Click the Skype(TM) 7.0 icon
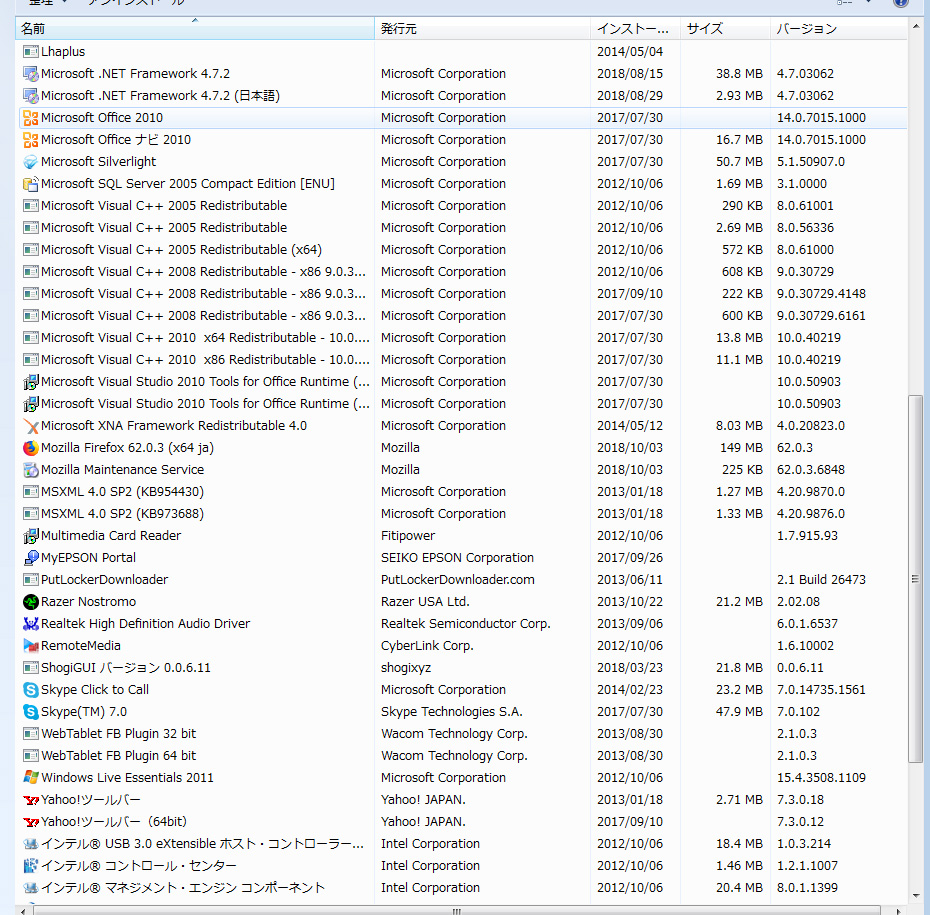The image size is (930, 915). [30, 711]
